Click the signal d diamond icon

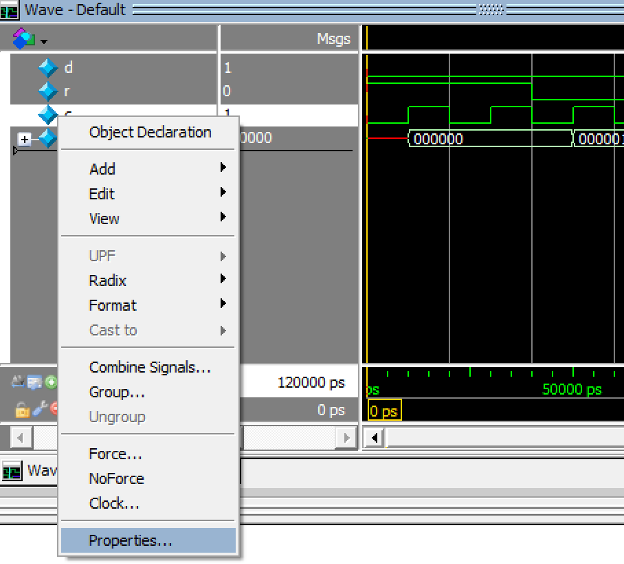point(47,68)
